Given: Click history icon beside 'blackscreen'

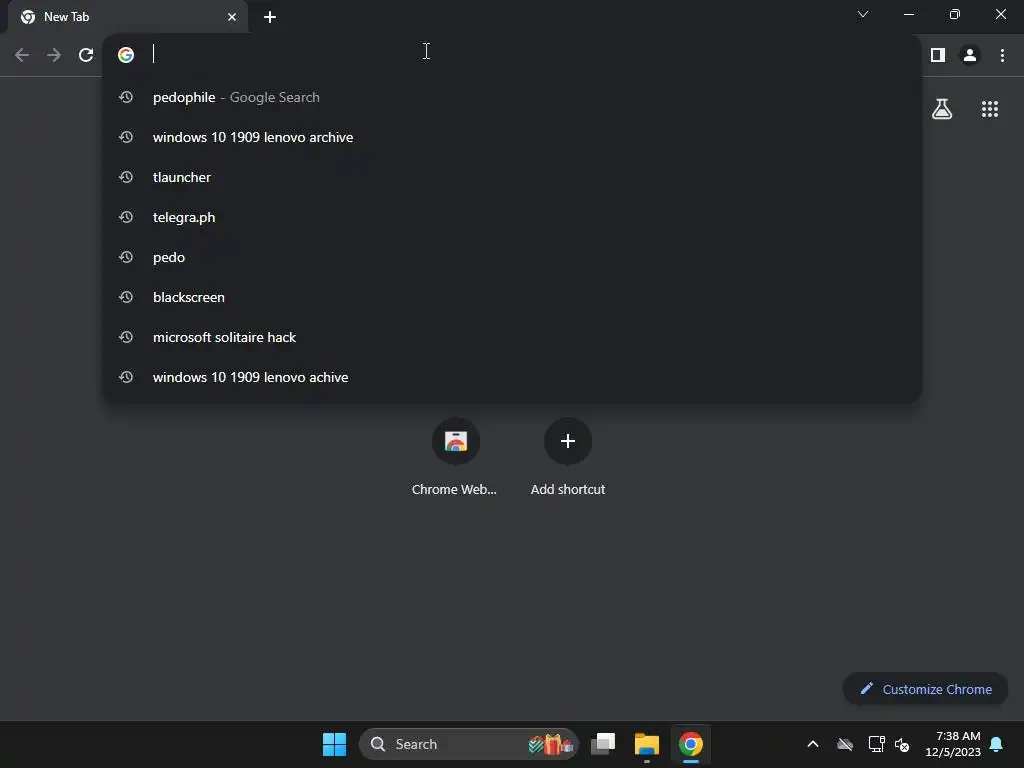Looking at the screenshot, I should pos(126,297).
